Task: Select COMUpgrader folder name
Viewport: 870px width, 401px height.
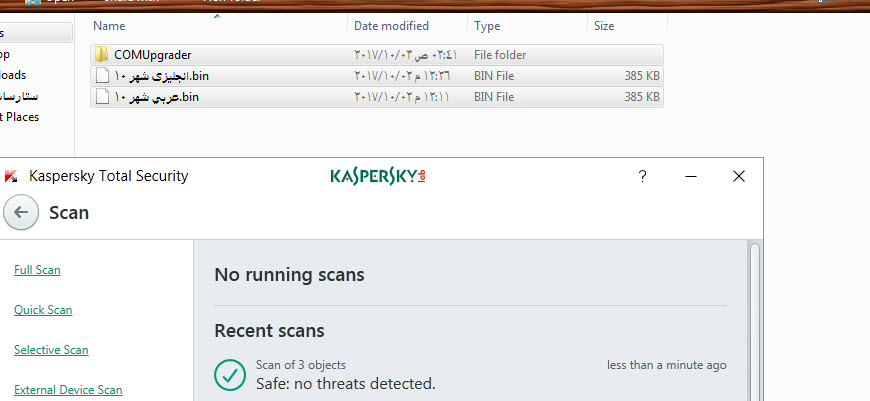Action: coord(153,55)
